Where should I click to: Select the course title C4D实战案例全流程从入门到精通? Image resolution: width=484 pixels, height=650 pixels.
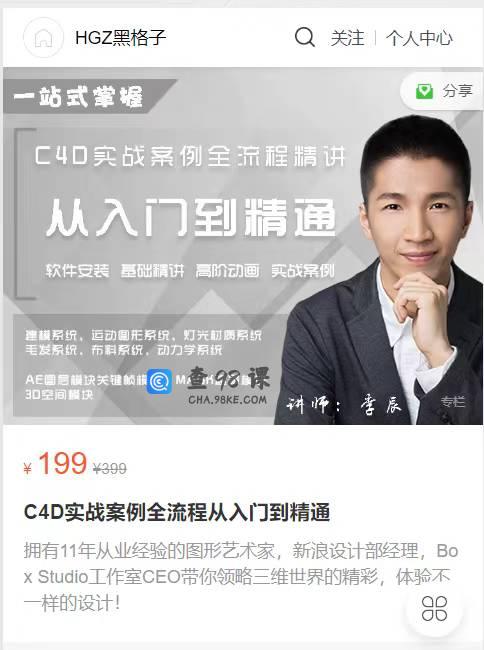coord(177,512)
